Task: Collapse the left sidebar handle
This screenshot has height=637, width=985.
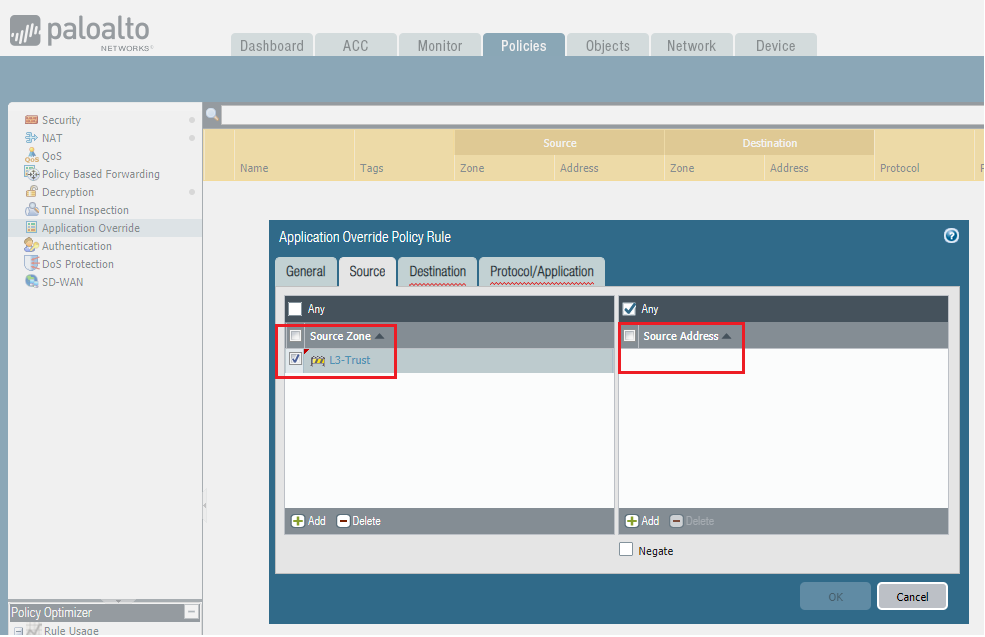Action: coord(204,504)
